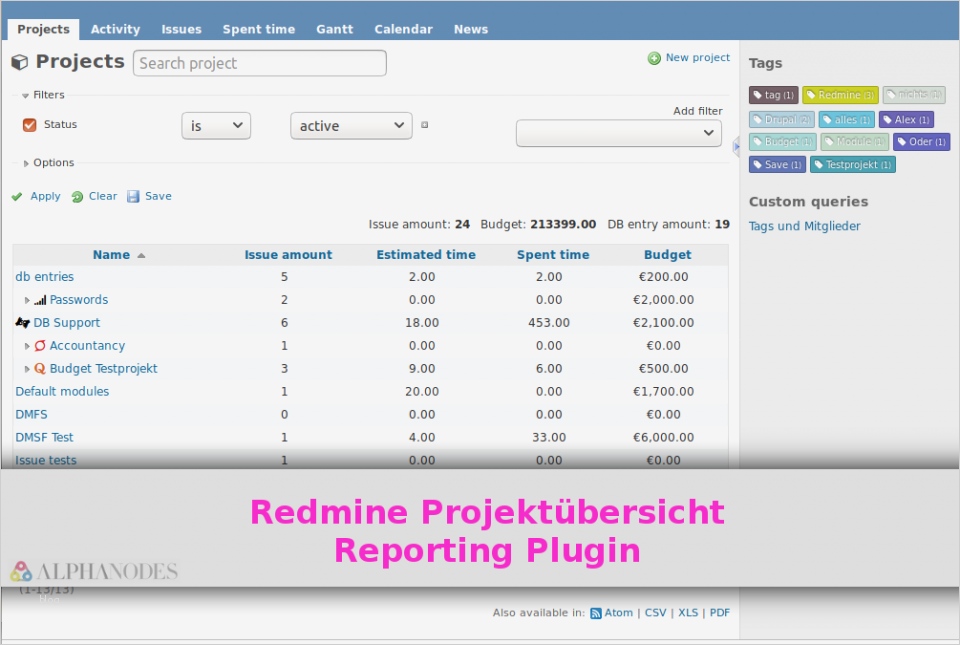
Task: Click inside the Search project field
Action: tap(260, 63)
